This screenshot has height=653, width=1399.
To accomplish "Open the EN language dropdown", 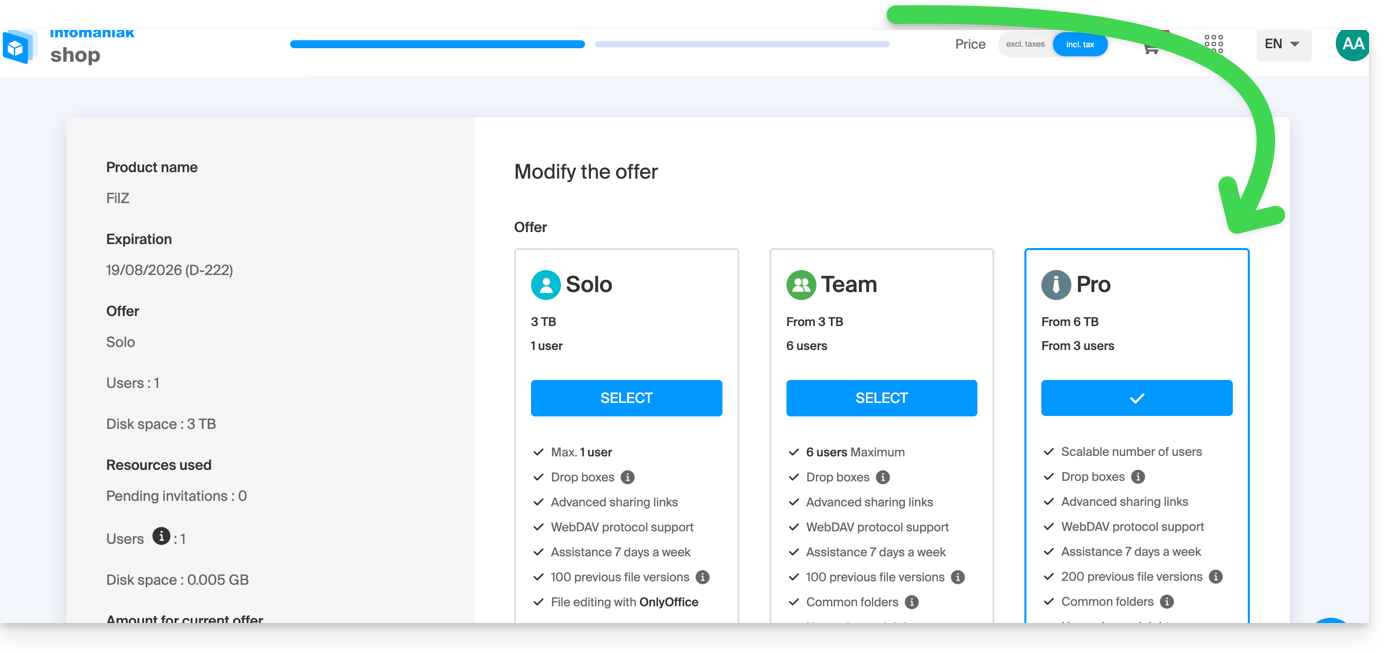I will coord(1282,44).
